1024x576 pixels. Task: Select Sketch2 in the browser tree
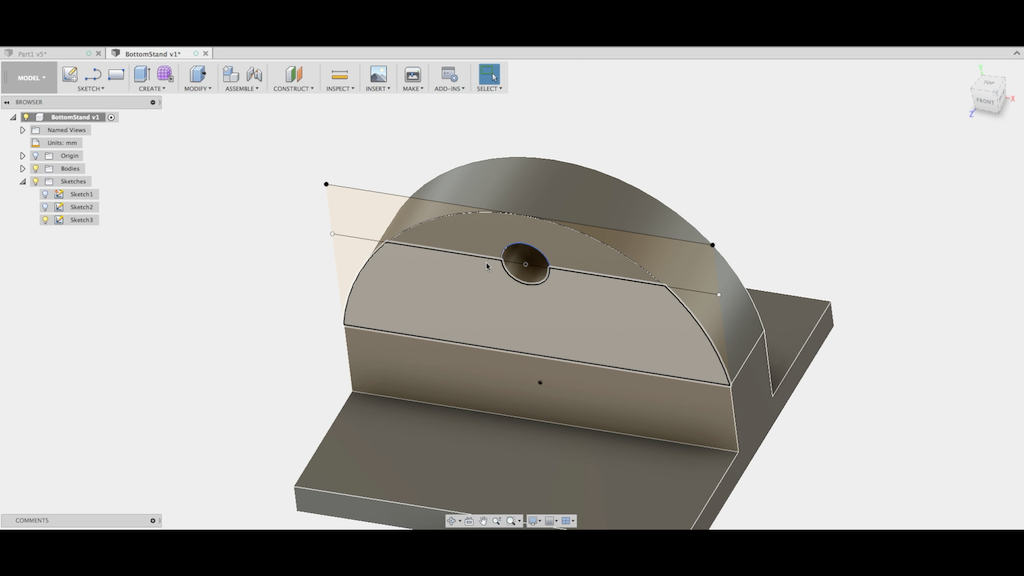[x=81, y=207]
